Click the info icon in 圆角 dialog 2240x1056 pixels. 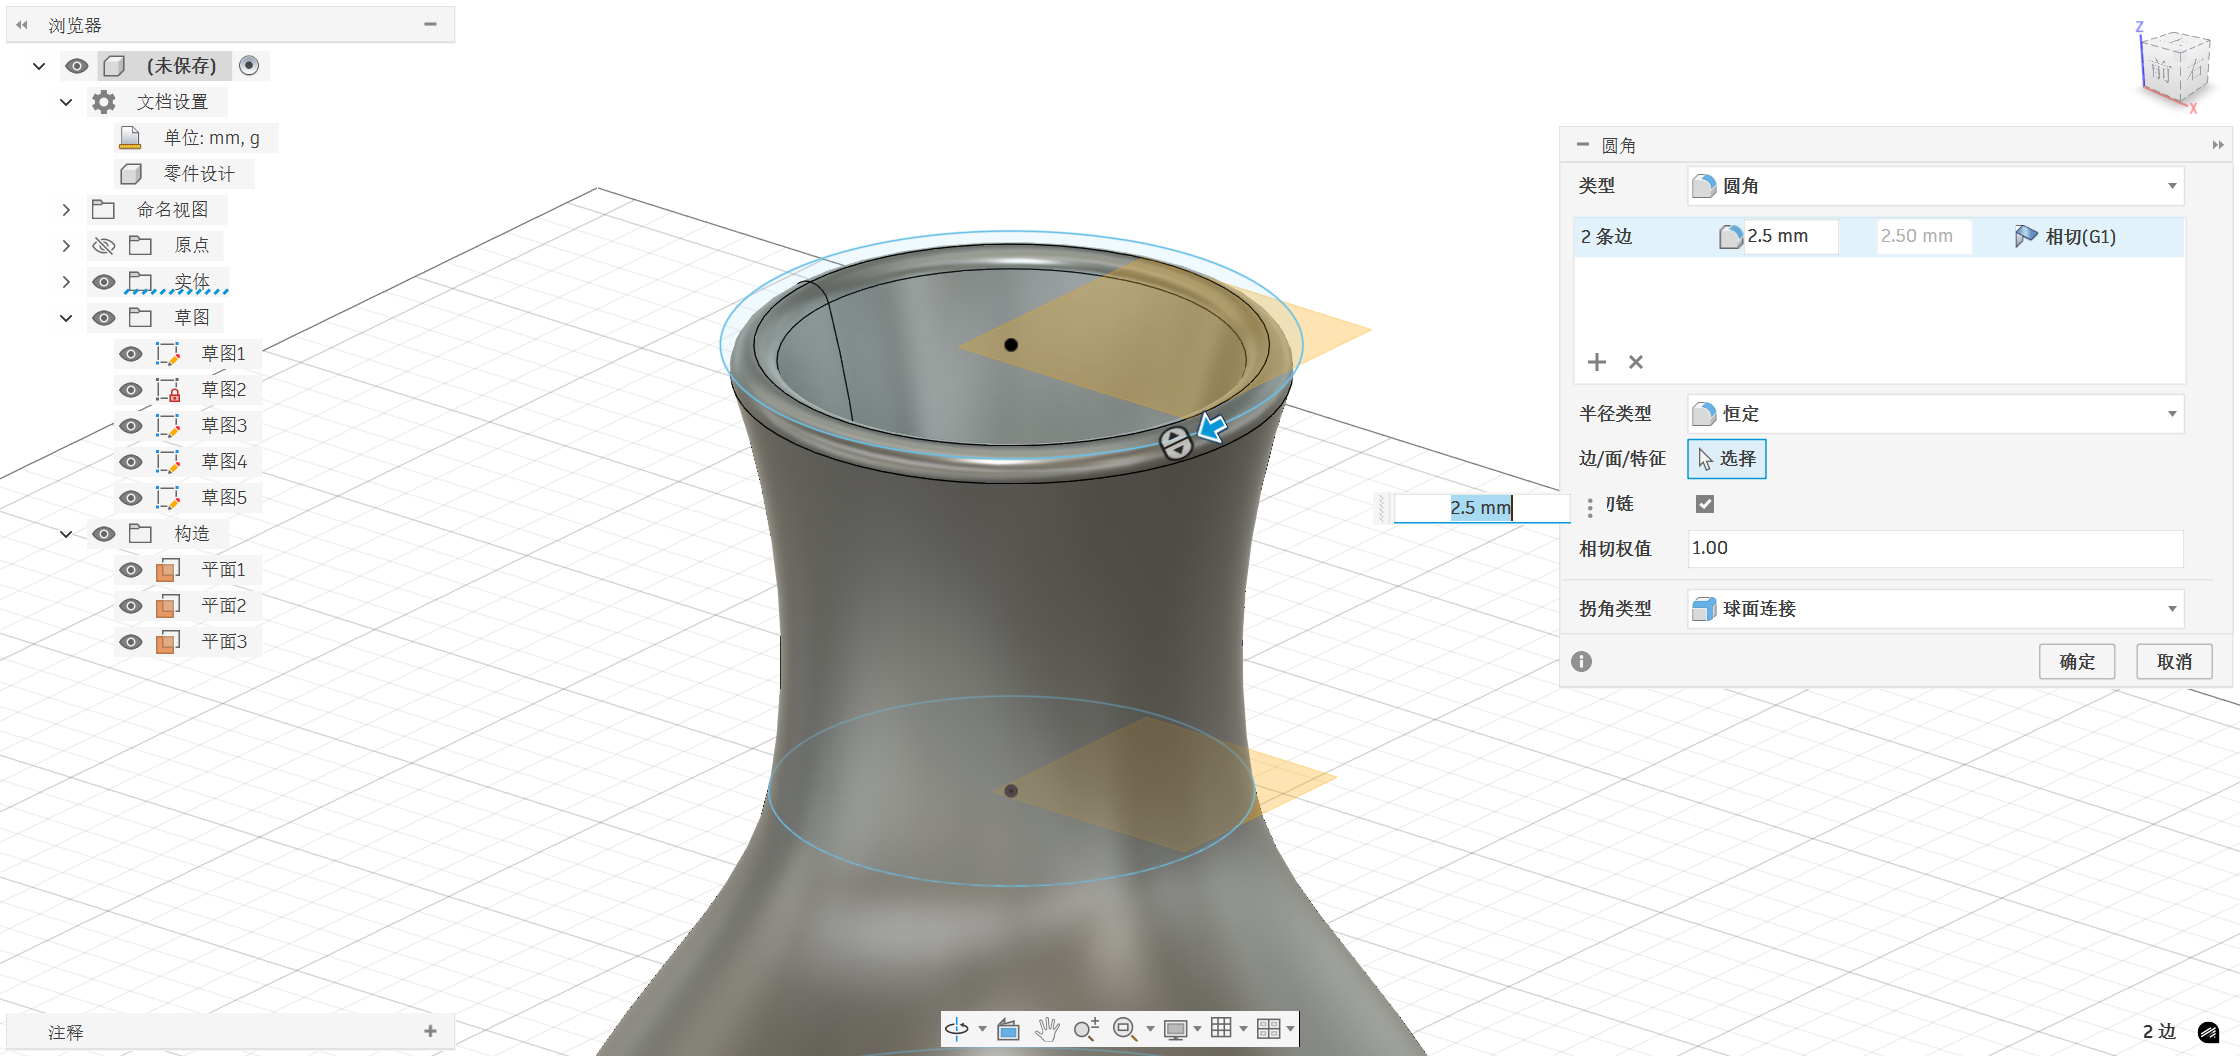coord(1581,661)
